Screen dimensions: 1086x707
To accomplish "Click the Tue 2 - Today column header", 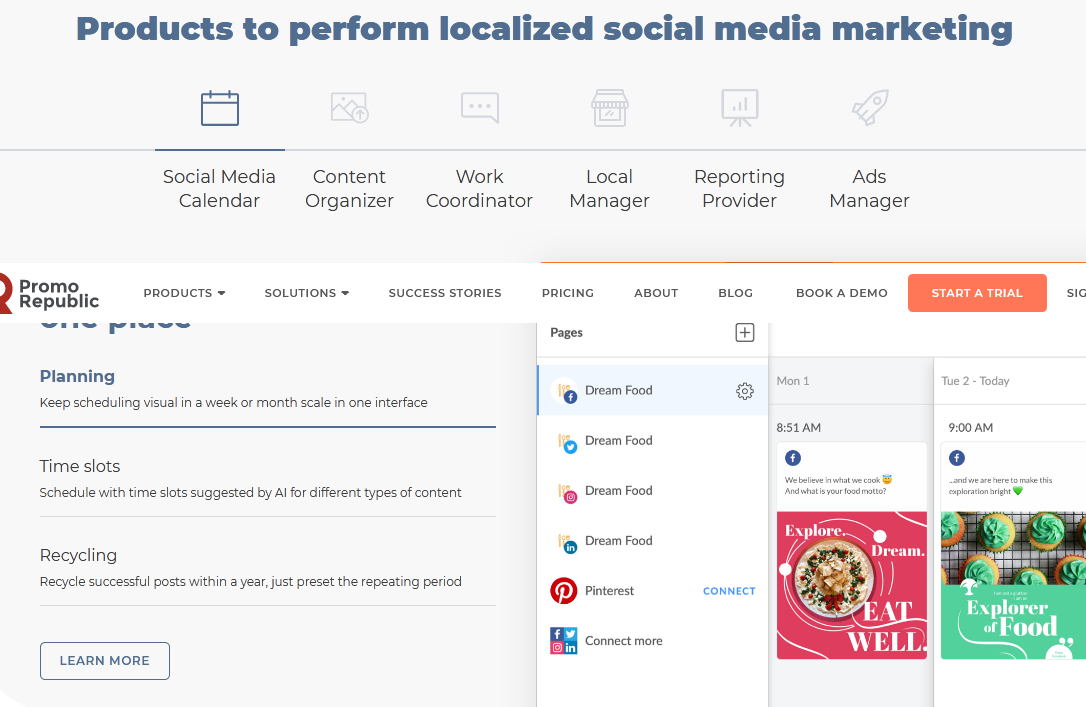I will tap(975, 381).
